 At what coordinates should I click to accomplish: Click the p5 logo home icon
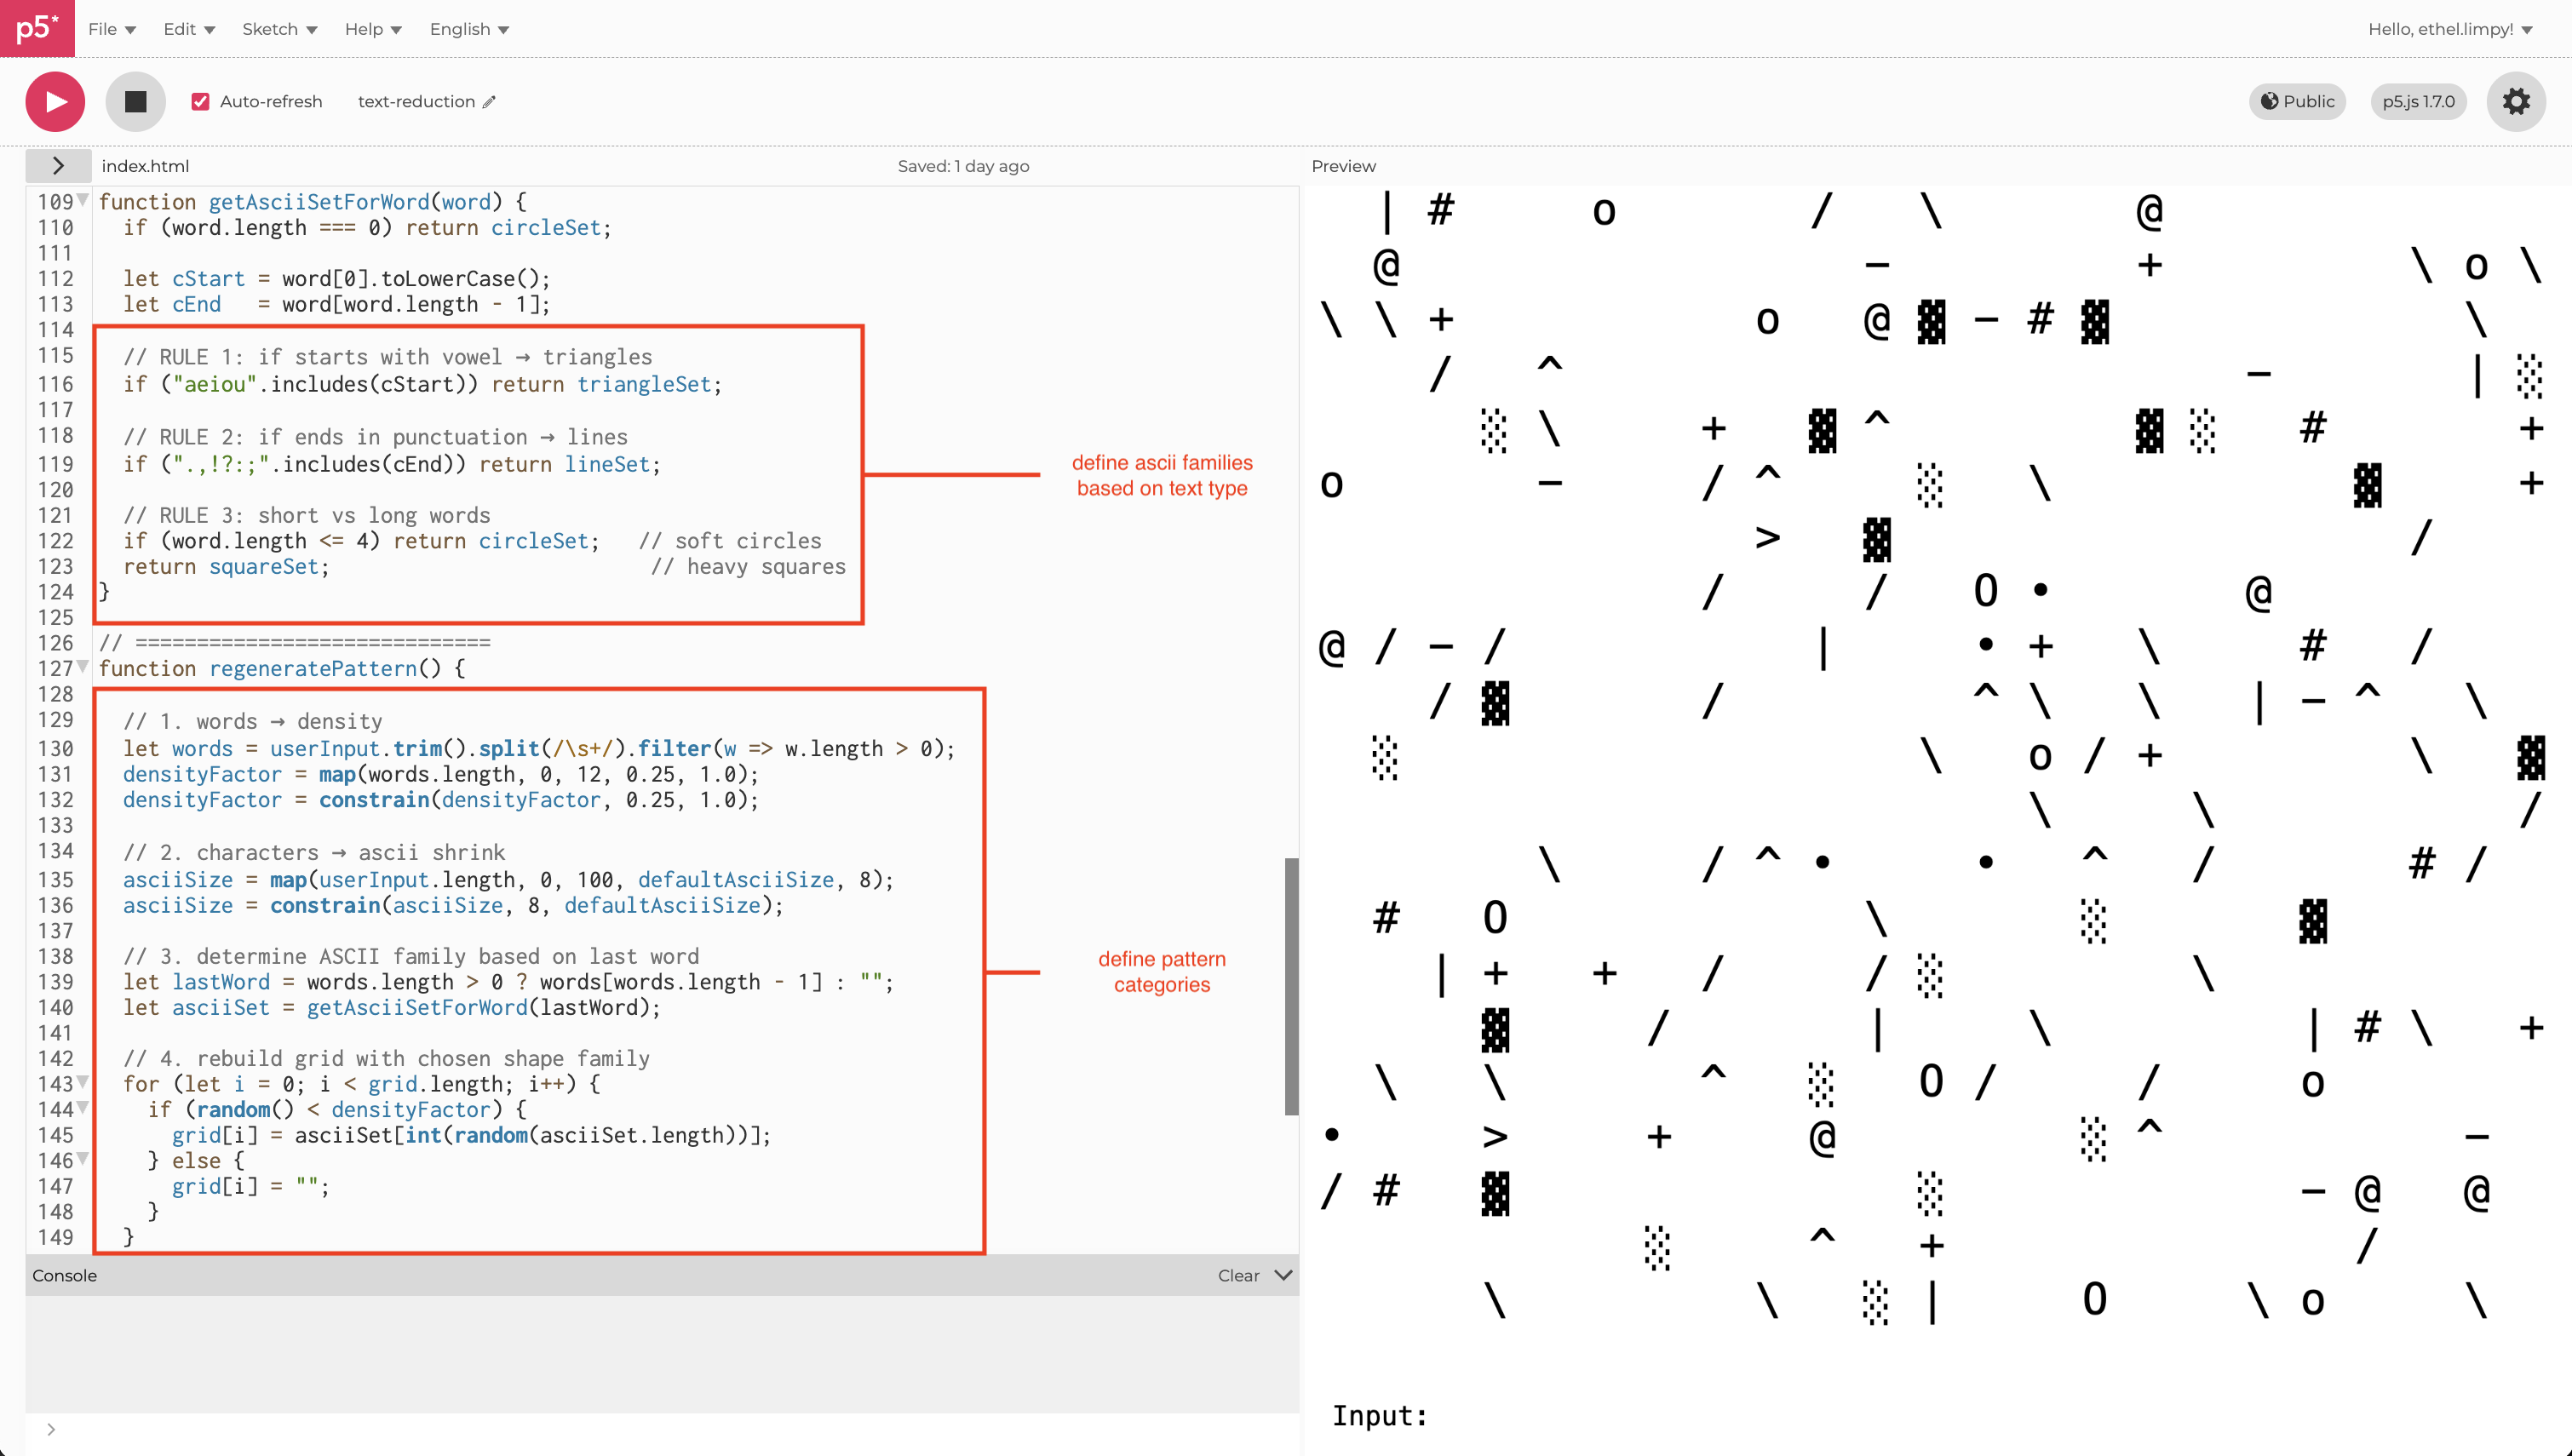(36, 28)
